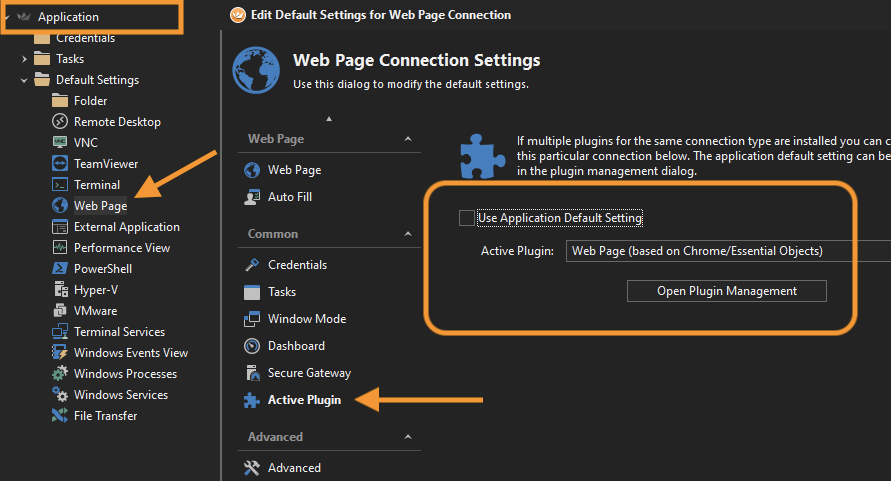Open the Dashboard settings page

296,346
